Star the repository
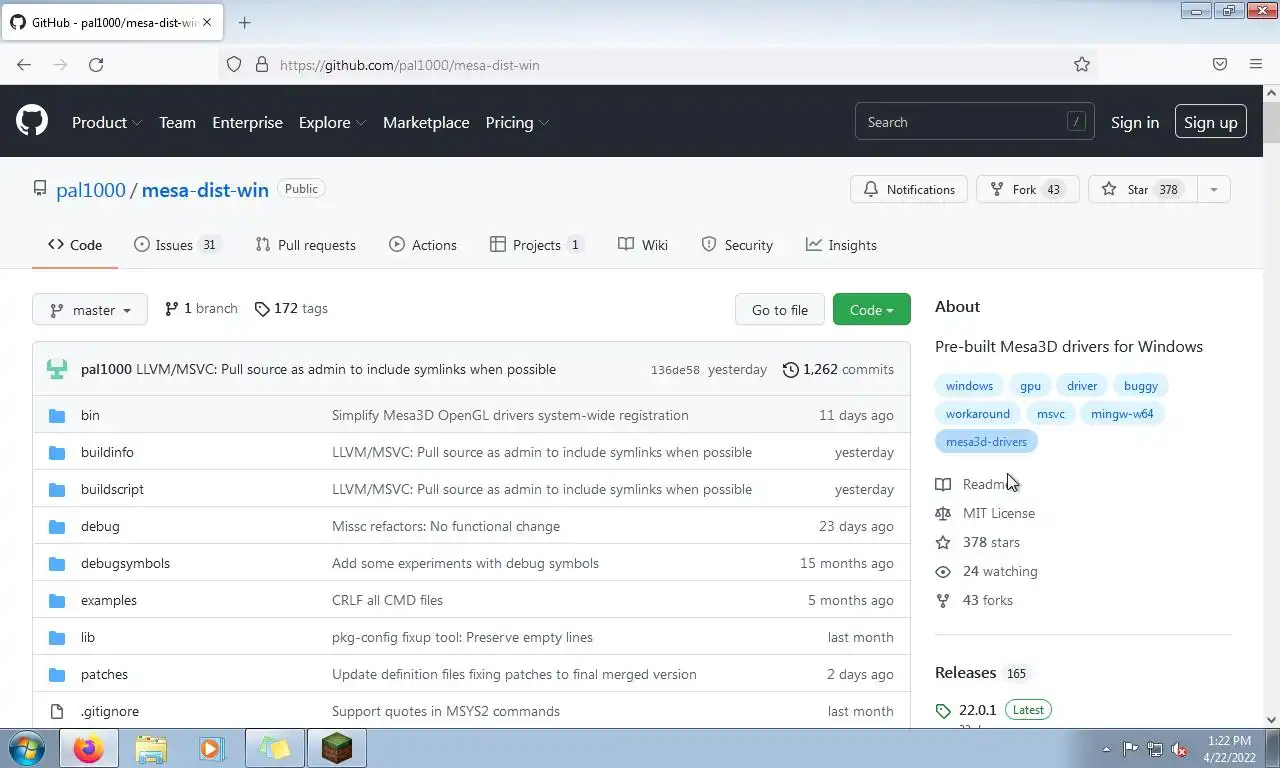This screenshot has width=1280, height=768. [1143, 189]
